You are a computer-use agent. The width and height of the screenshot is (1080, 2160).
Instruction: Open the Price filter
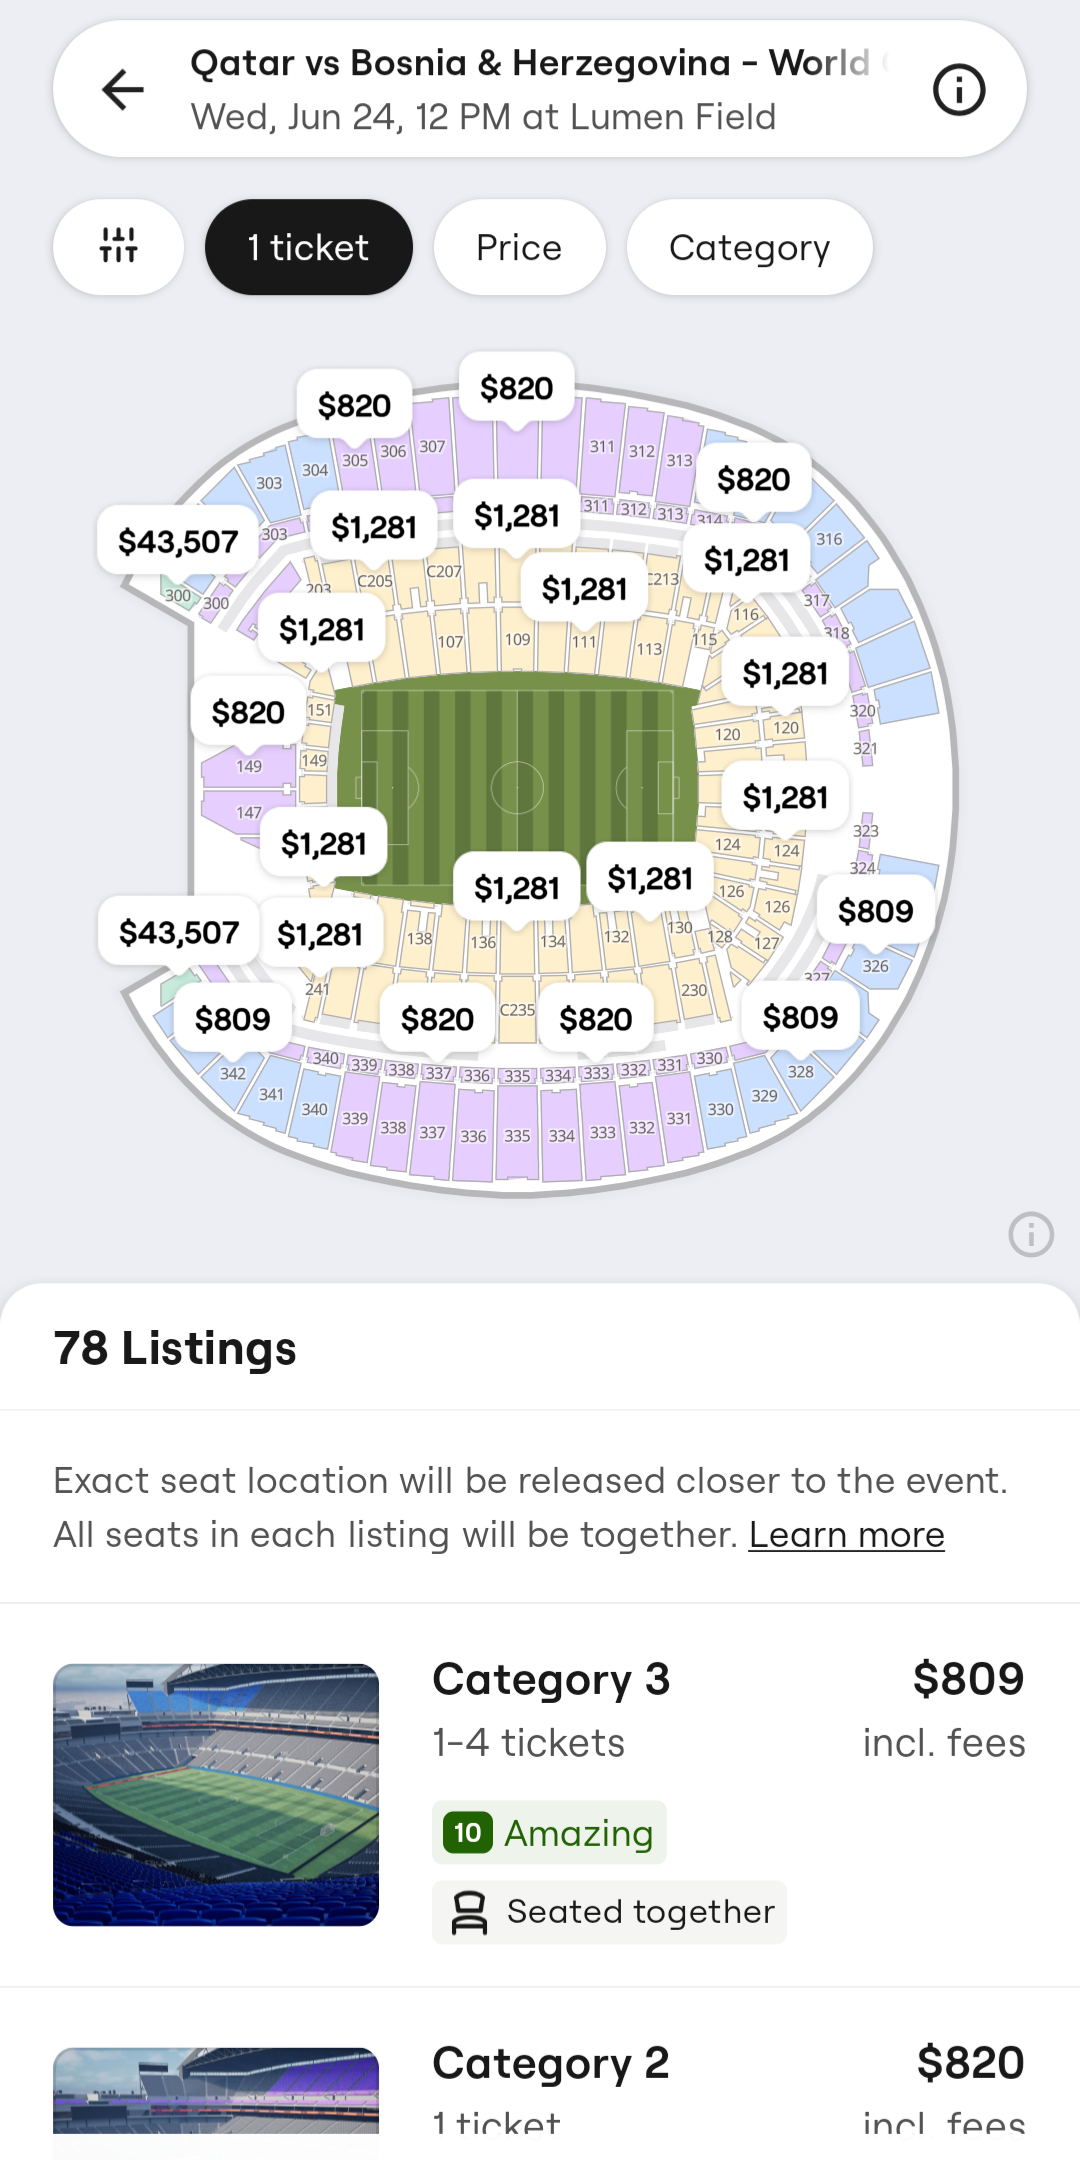tap(519, 247)
